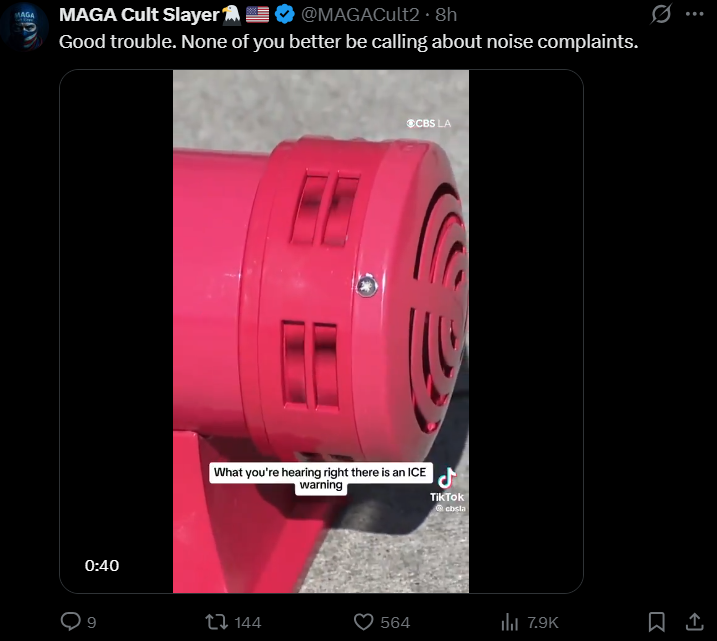
Task: Play the red siren video
Action: click(x=321, y=331)
